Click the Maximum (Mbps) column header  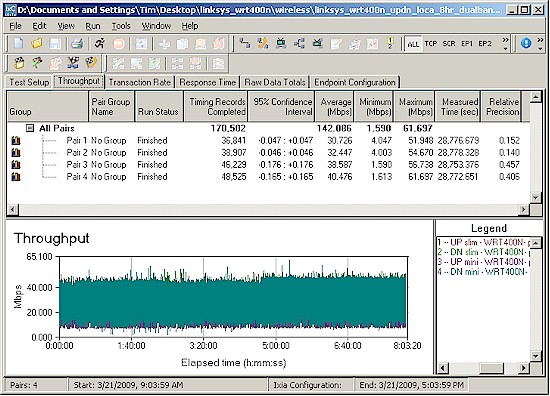tap(415, 106)
